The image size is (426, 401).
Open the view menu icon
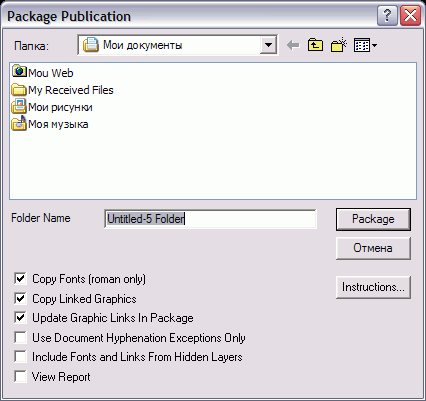pos(365,45)
